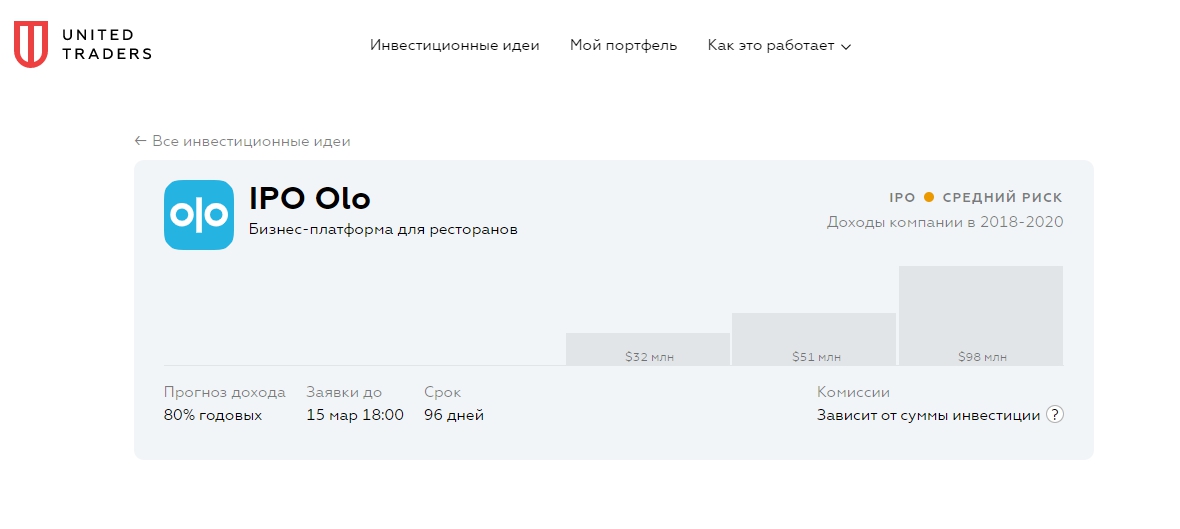Click Прогноз дохода label
1180x529 pixels.
coord(225,393)
